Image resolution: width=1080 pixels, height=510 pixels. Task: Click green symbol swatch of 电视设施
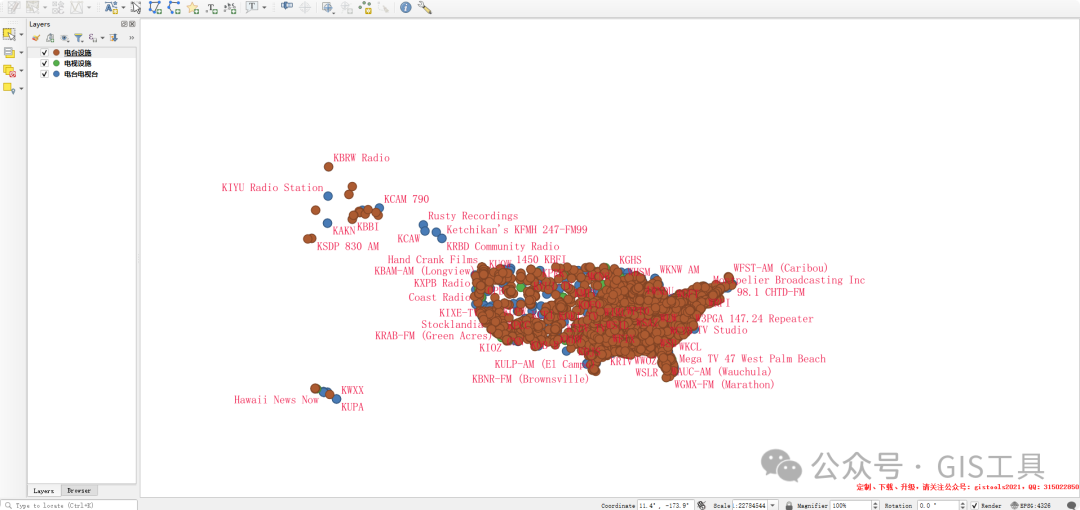[56, 63]
